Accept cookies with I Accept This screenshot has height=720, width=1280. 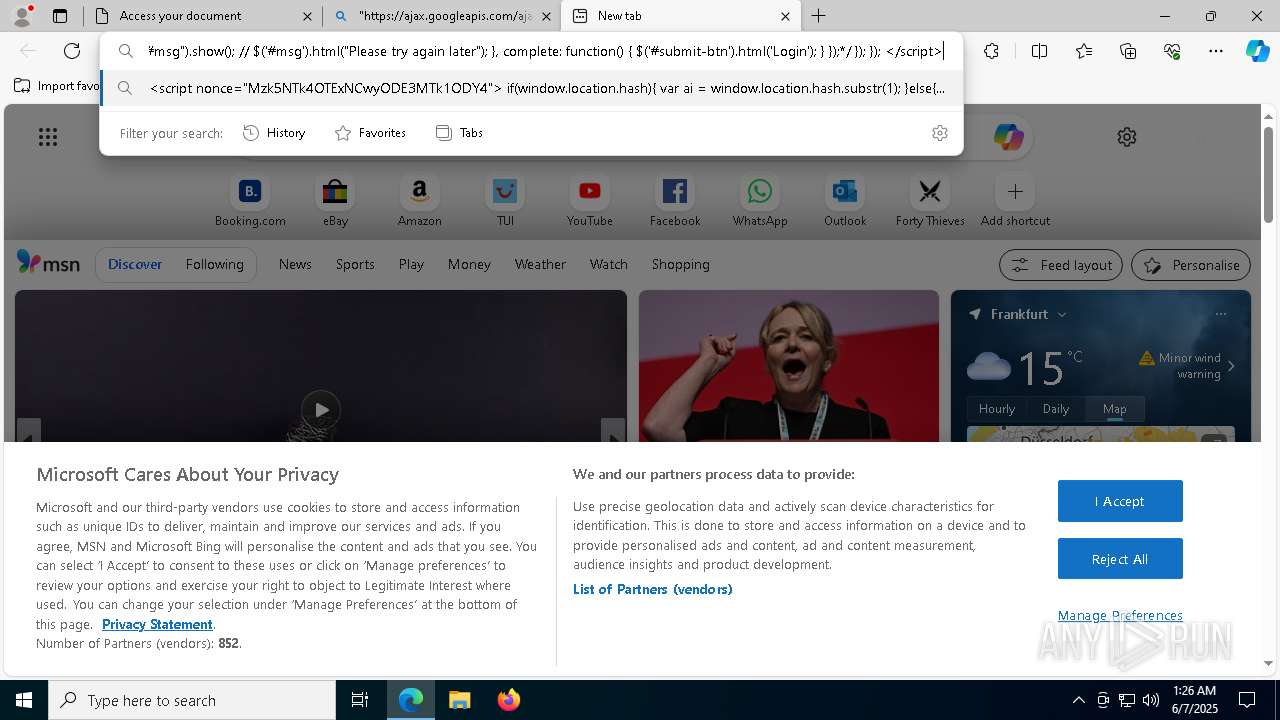pos(1120,501)
